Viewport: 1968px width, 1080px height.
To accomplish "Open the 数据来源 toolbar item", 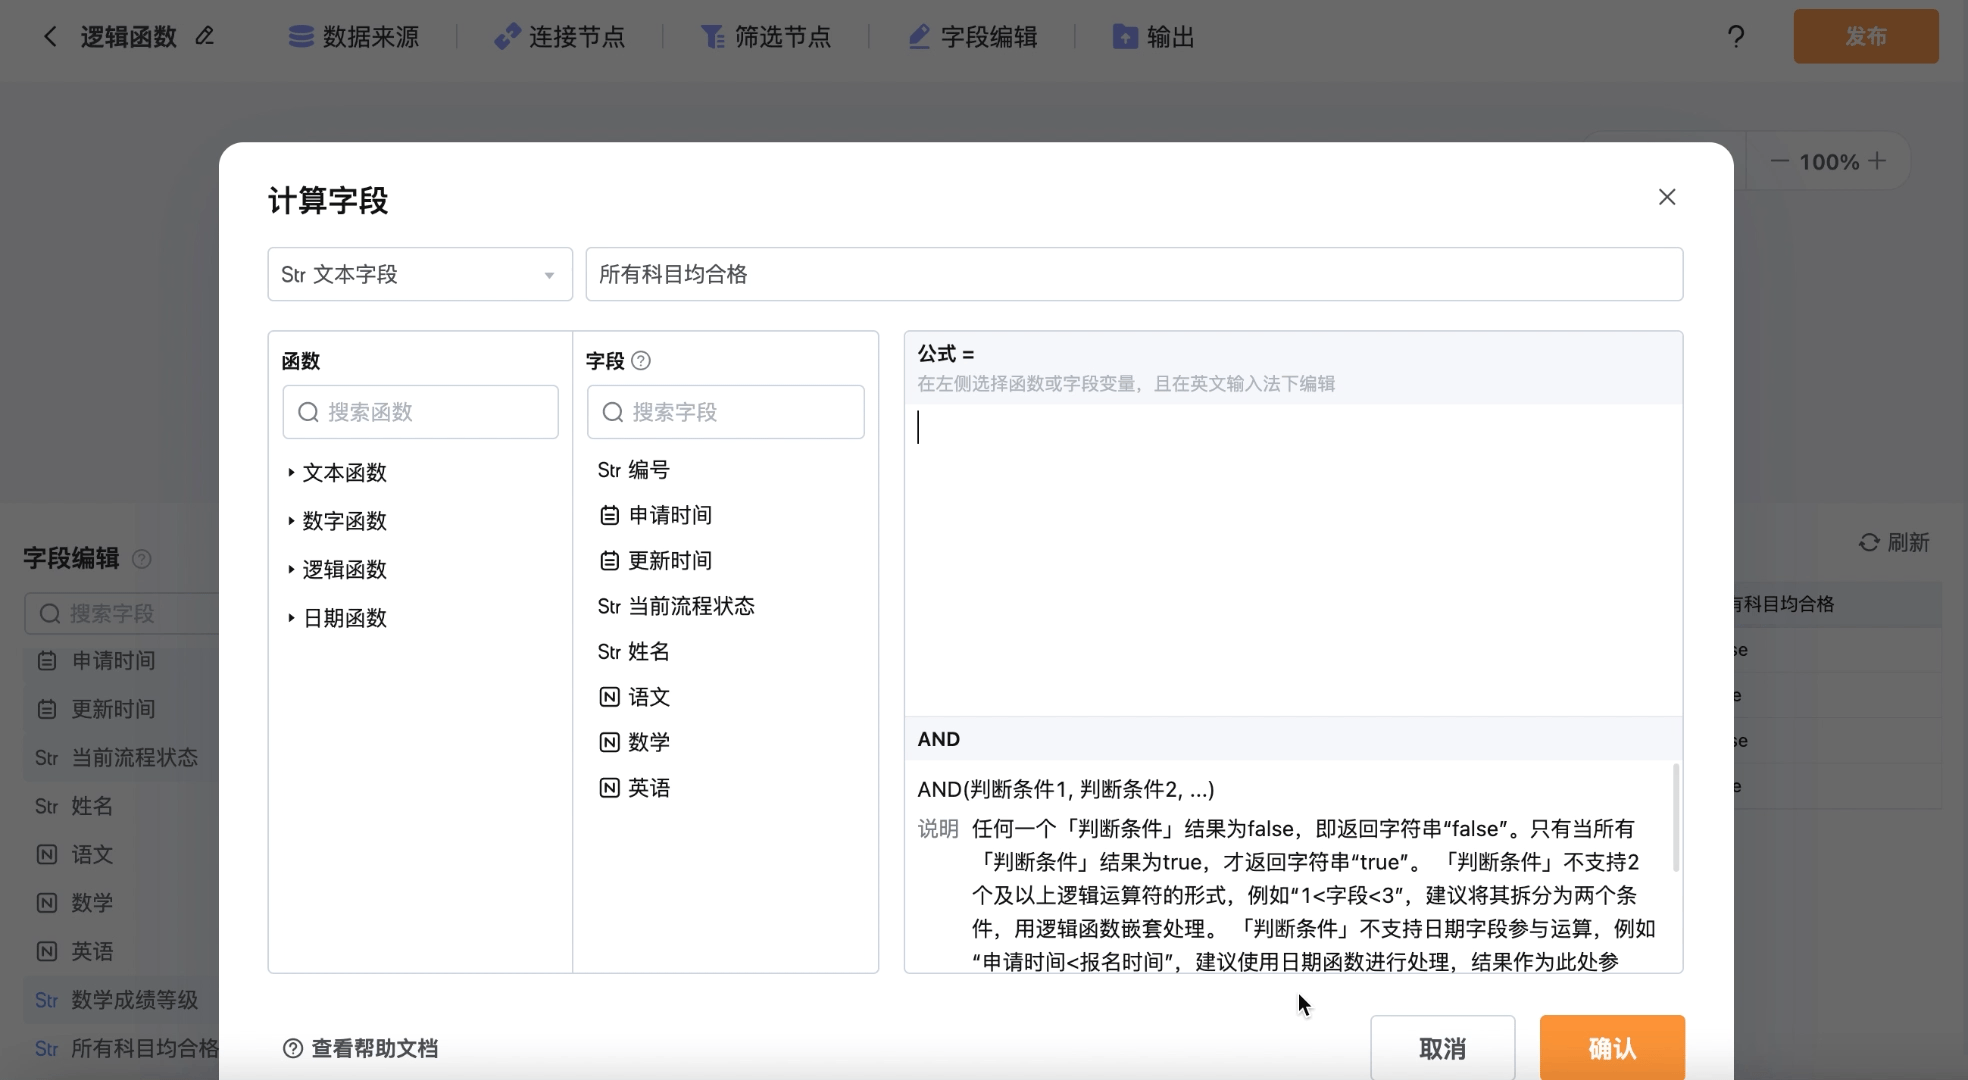I will (x=354, y=37).
